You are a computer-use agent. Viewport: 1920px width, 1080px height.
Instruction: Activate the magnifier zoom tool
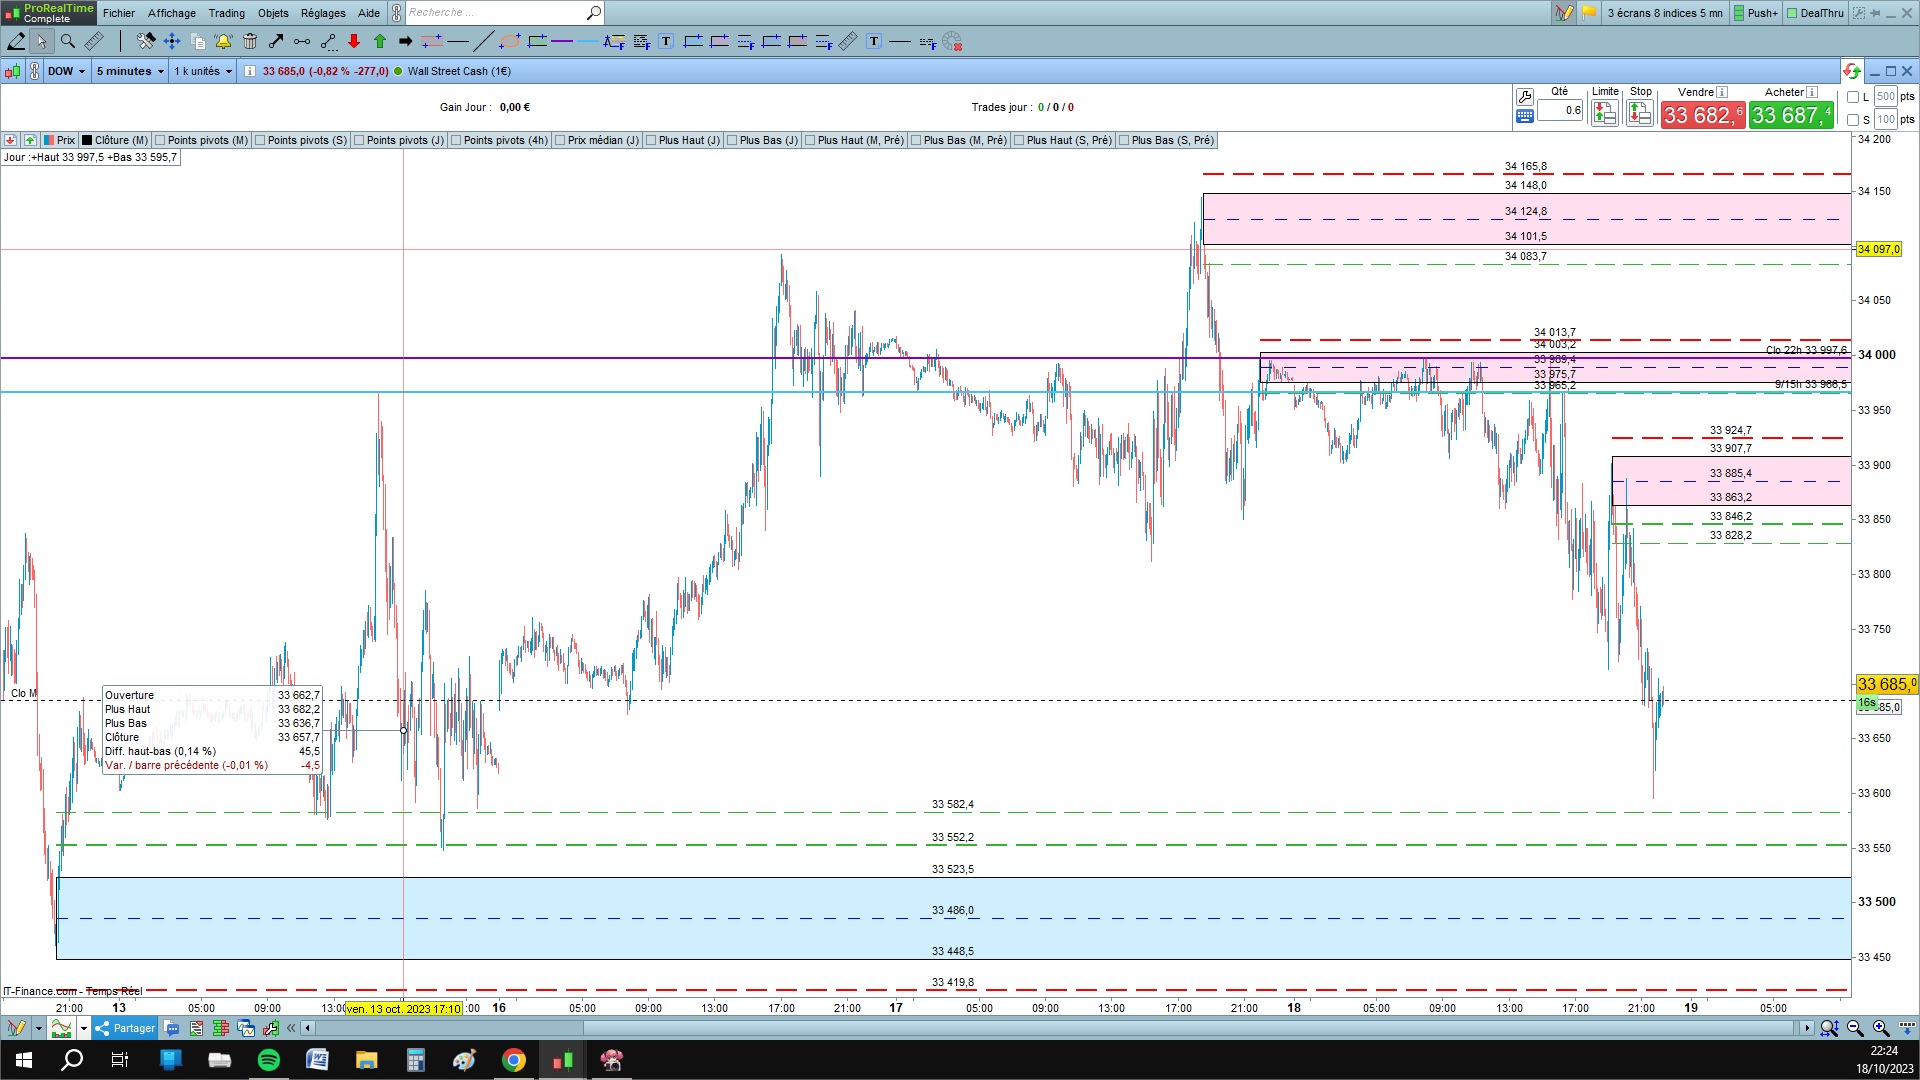click(68, 41)
